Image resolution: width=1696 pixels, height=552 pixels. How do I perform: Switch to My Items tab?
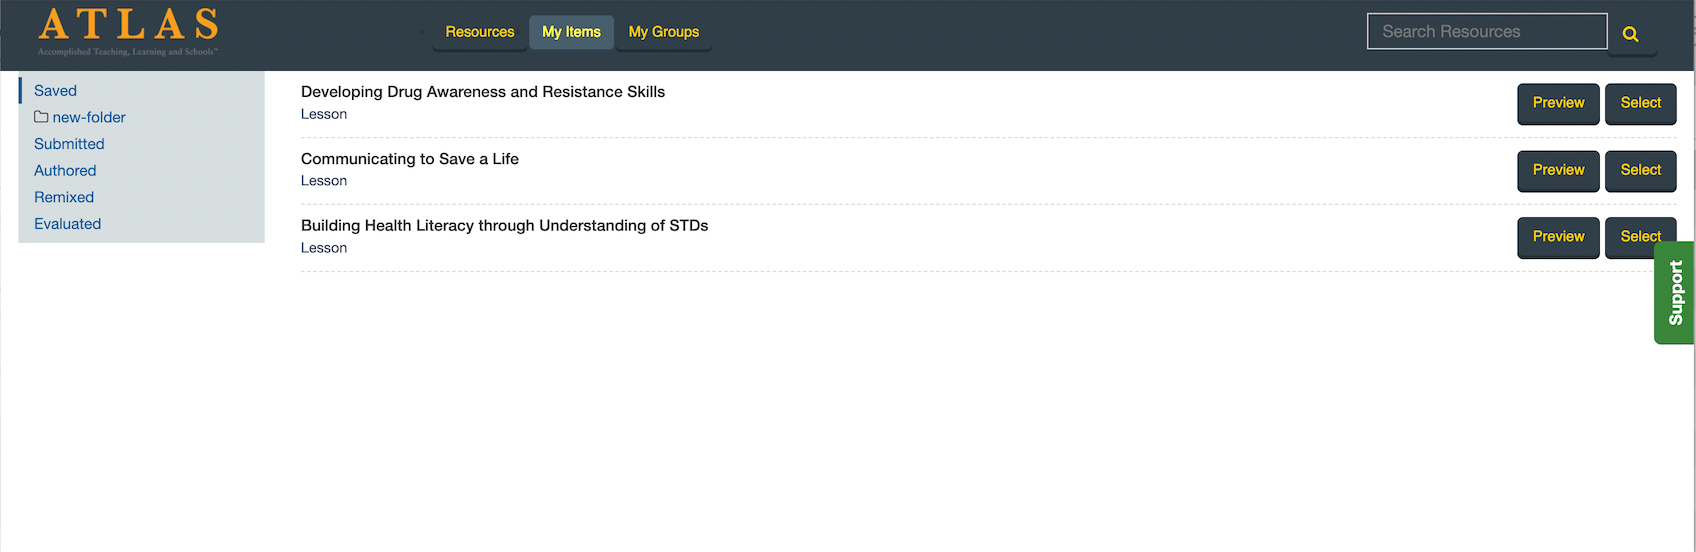click(571, 32)
